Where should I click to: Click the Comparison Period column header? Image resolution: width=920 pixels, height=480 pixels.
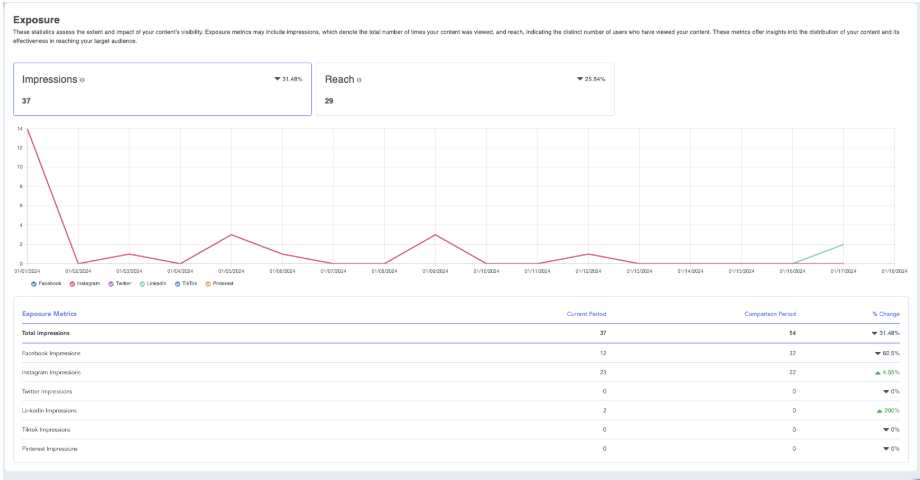pos(770,313)
